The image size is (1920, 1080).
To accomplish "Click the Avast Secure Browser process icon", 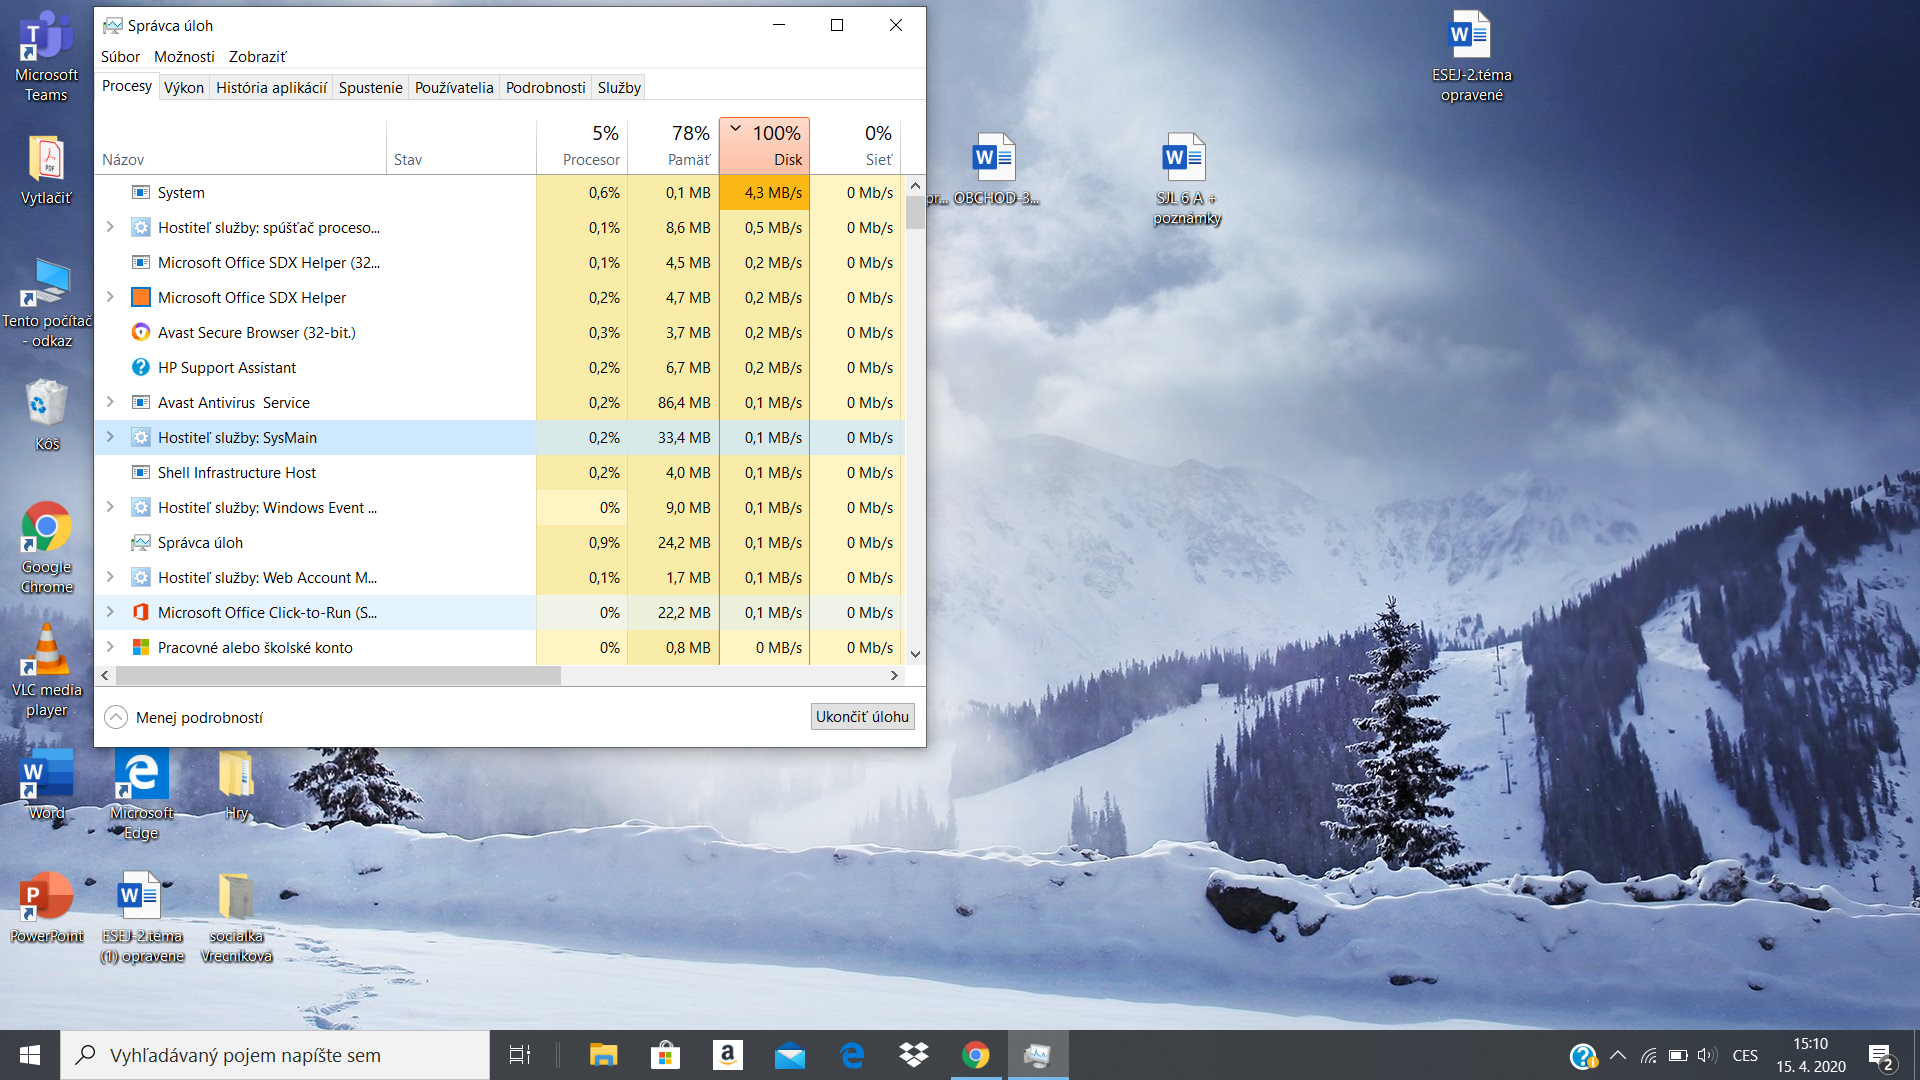I will (x=141, y=332).
